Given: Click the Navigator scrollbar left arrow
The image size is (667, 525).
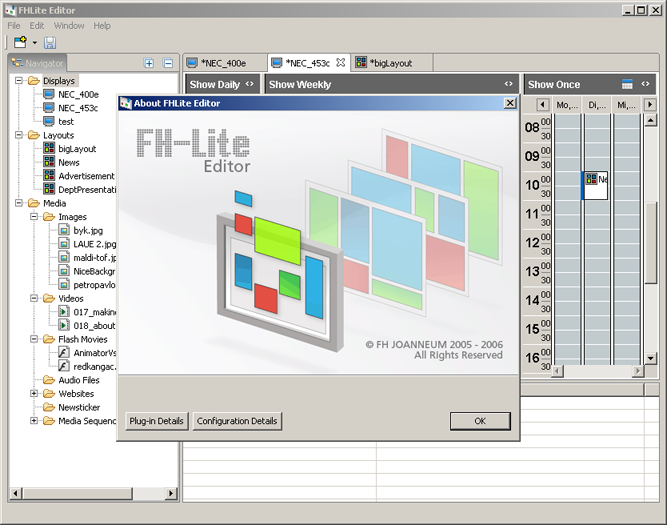Looking at the screenshot, I should click(15, 494).
